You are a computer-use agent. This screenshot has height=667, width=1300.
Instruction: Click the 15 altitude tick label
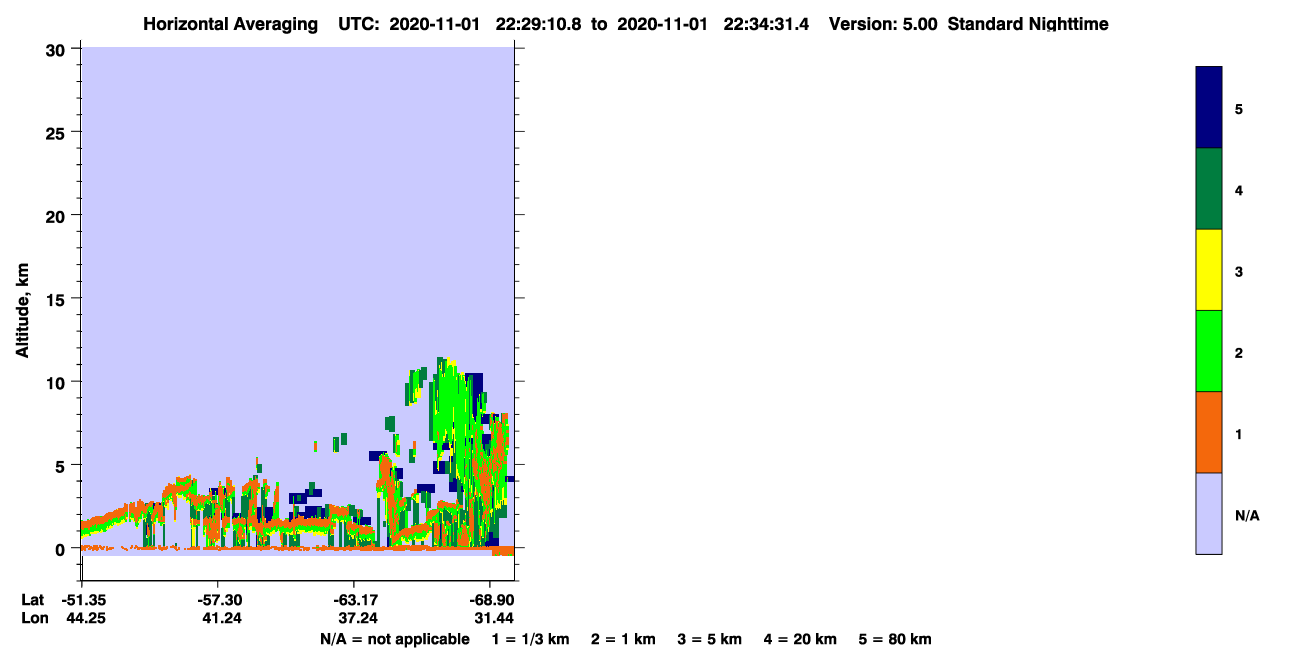coord(56,299)
